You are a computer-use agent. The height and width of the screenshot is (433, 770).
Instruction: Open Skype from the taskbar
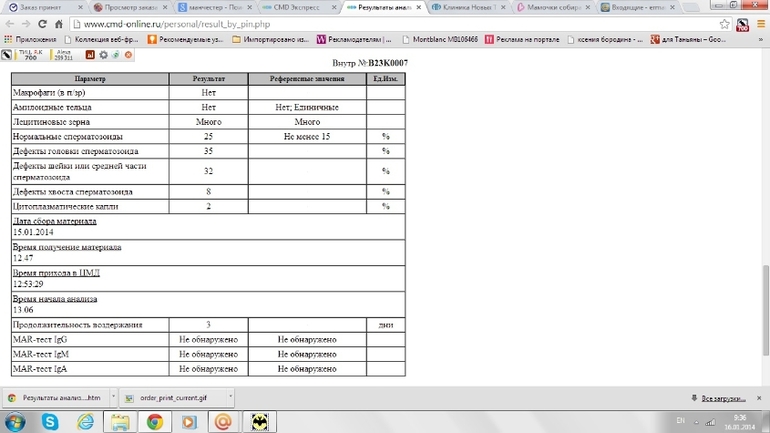click(x=49, y=422)
